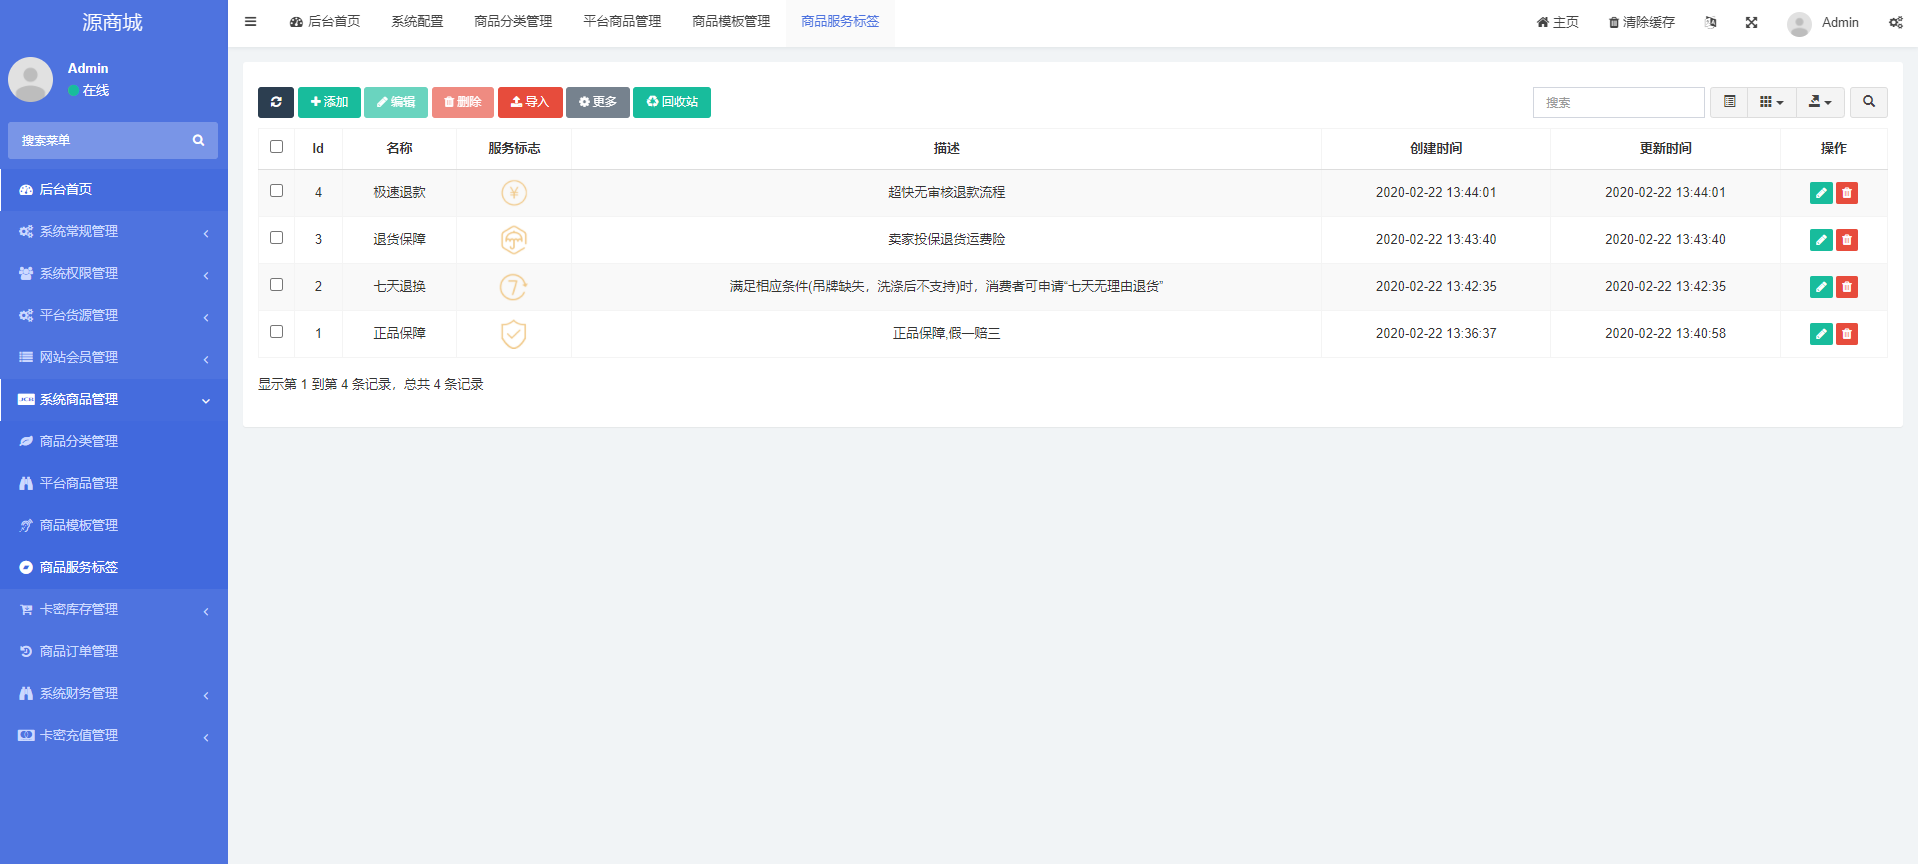Open settings gears icon at top right

click(x=1895, y=22)
